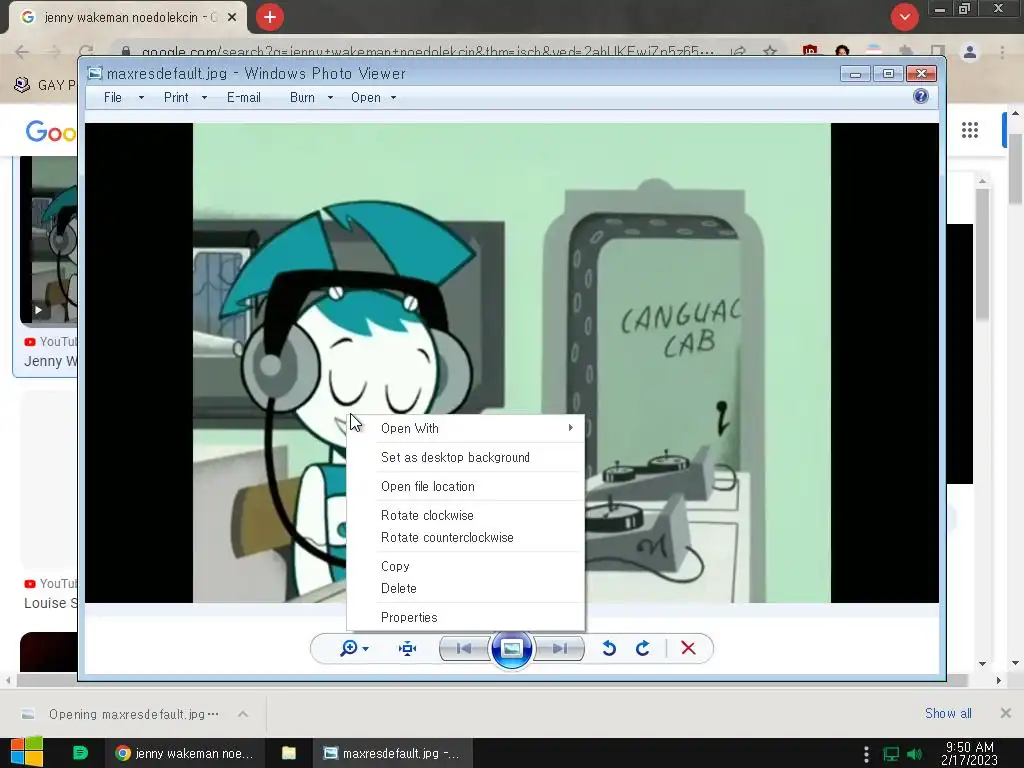Image resolution: width=1024 pixels, height=768 pixels.
Task: Expand the File menu dropdown arrow
Action: [x=141, y=98]
